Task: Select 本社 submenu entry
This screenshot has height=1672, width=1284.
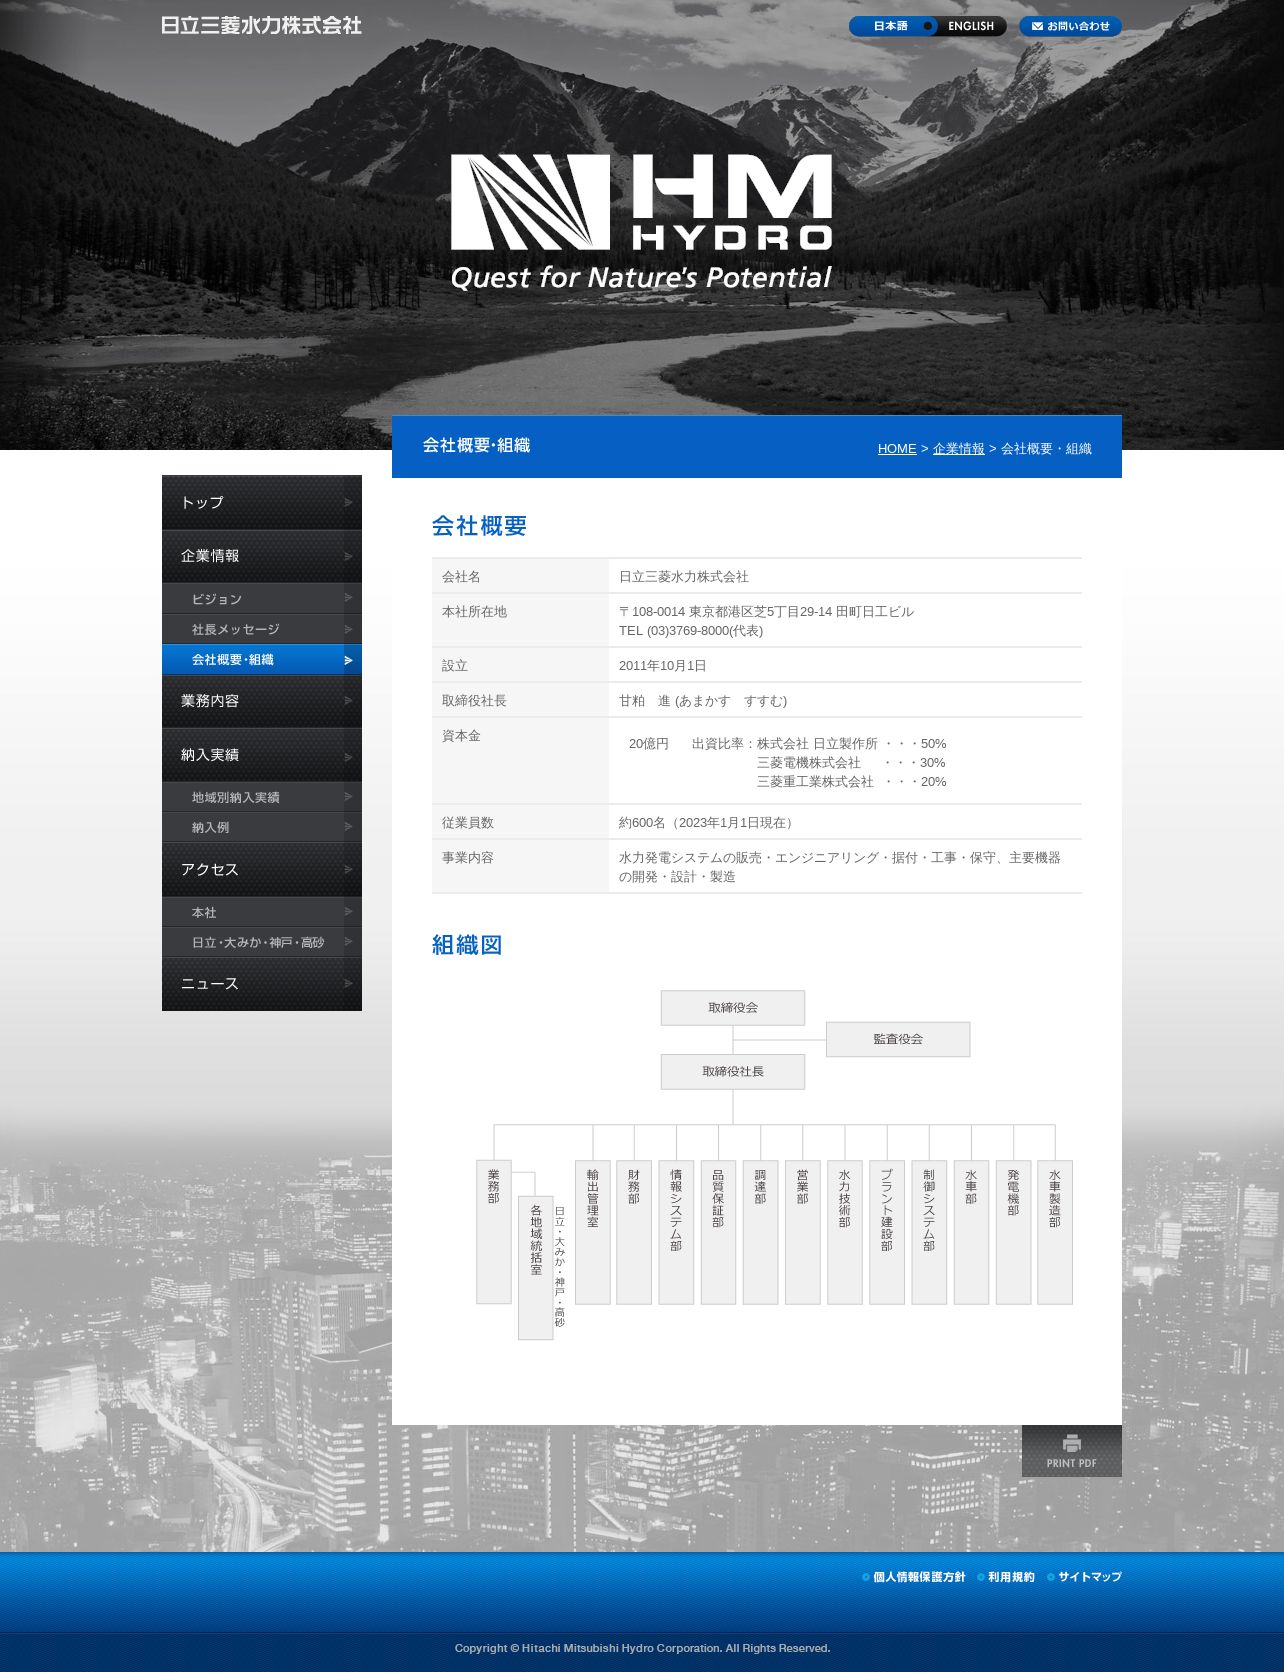Action: tap(262, 912)
